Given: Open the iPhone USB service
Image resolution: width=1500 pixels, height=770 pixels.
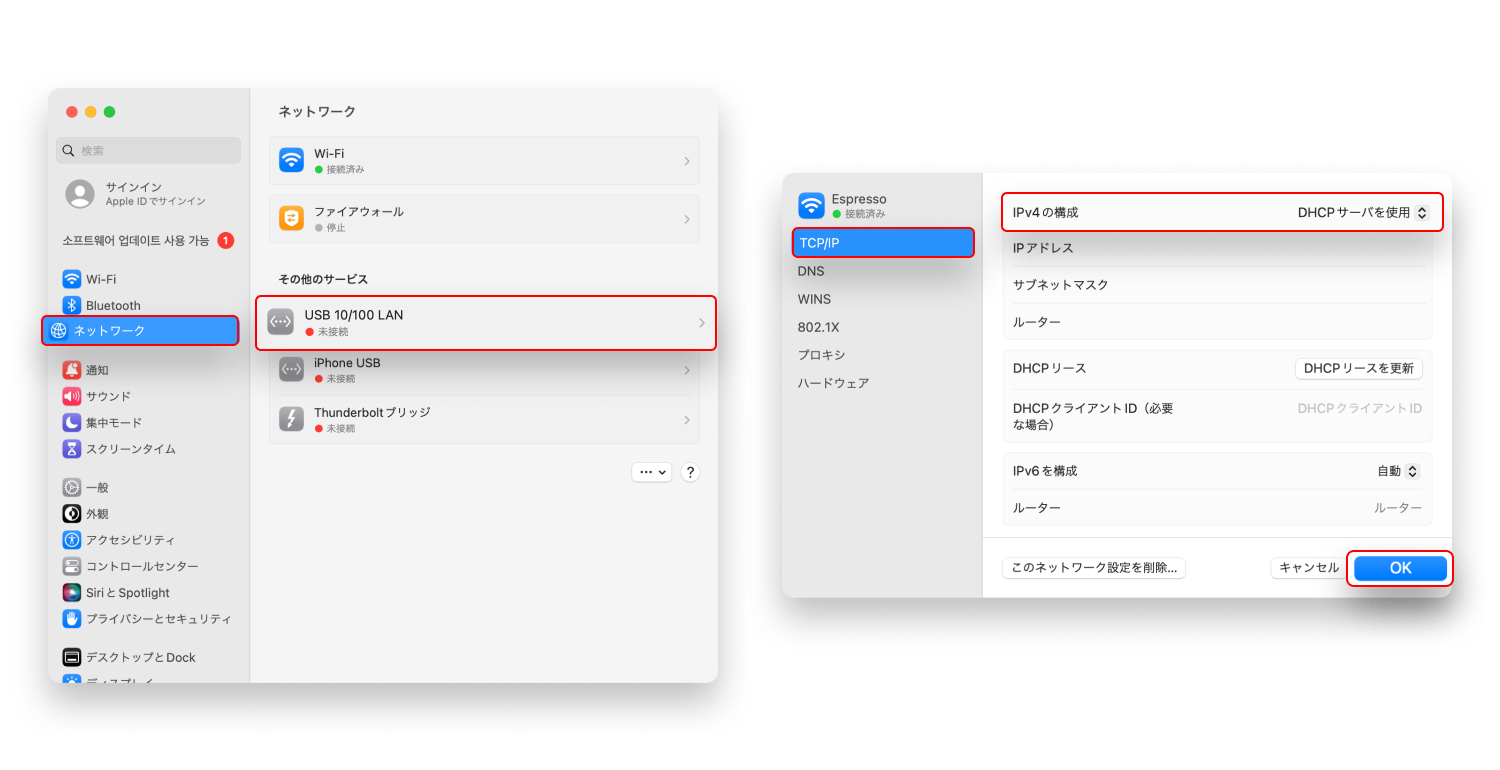Looking at the screenshot, I should [x=485, y=369].
